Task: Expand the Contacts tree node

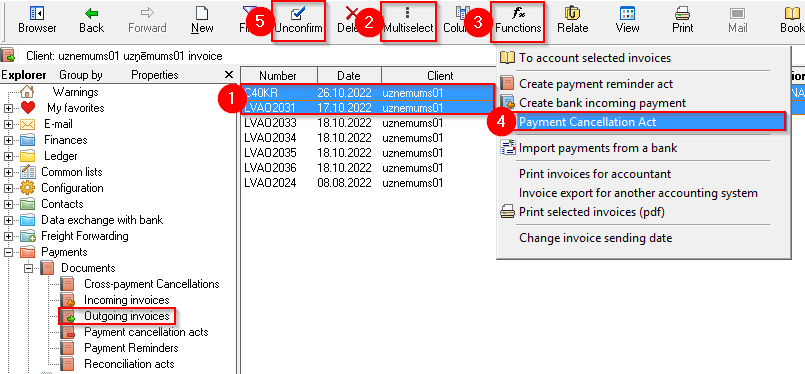Action: point(8,204)
